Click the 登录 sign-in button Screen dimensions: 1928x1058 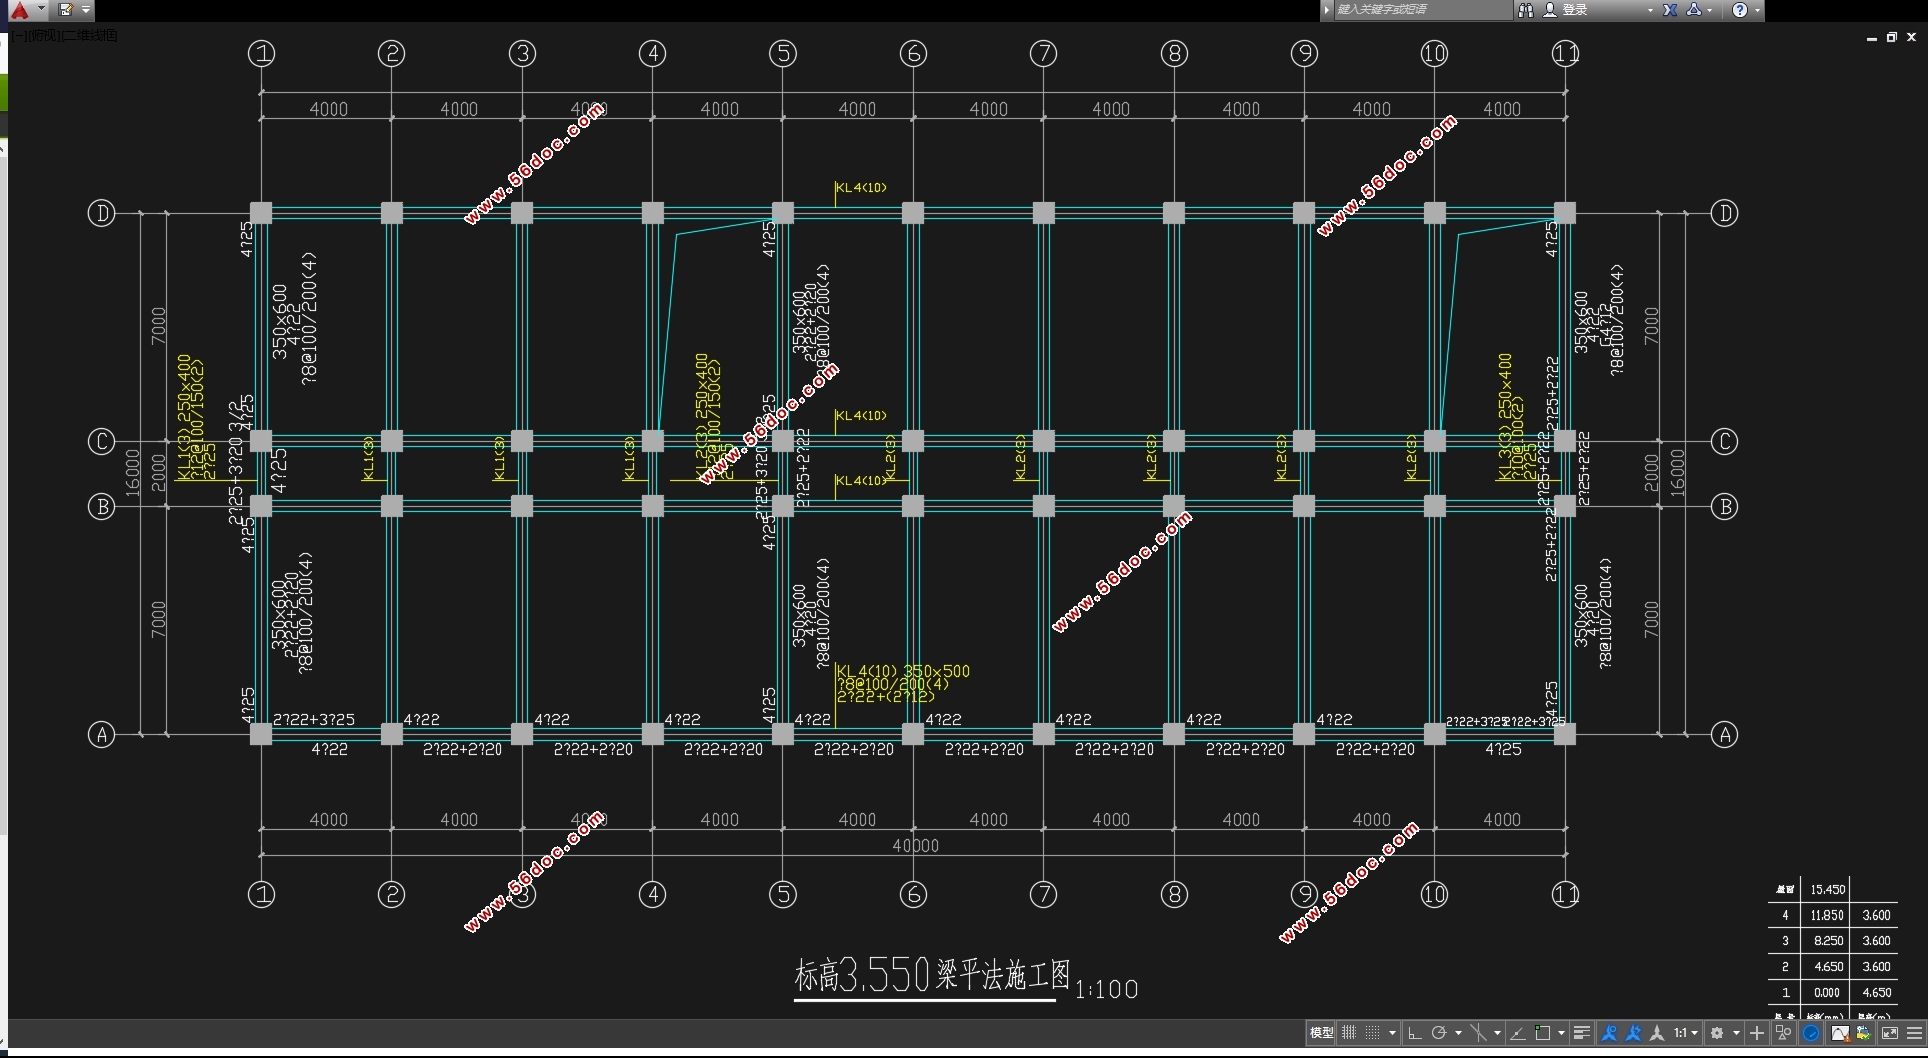tap(1575, 10)
